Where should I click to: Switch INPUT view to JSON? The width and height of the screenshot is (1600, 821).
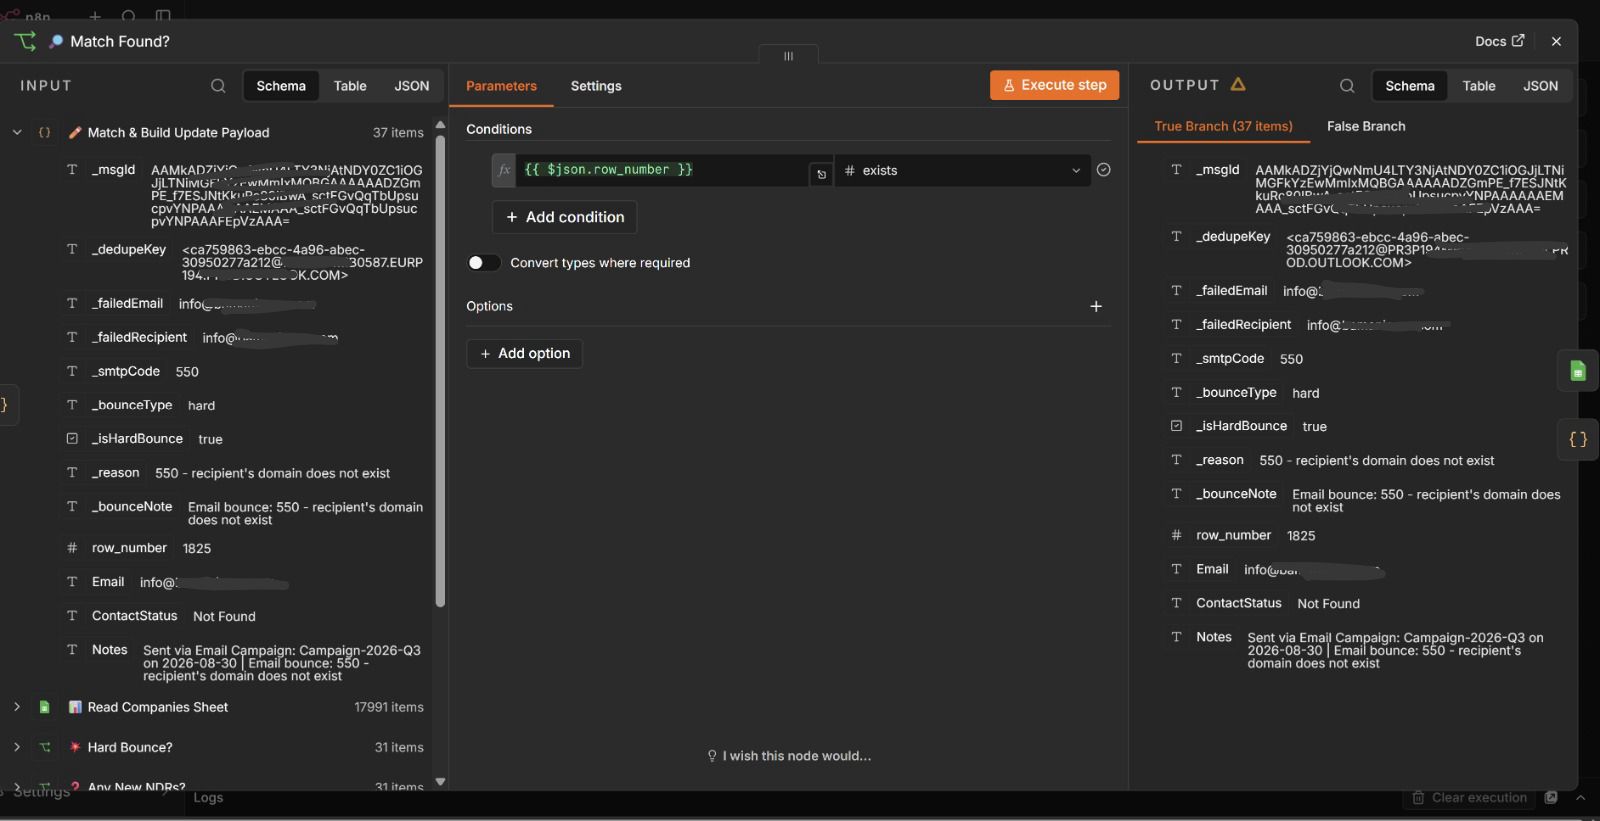[412, 86]
